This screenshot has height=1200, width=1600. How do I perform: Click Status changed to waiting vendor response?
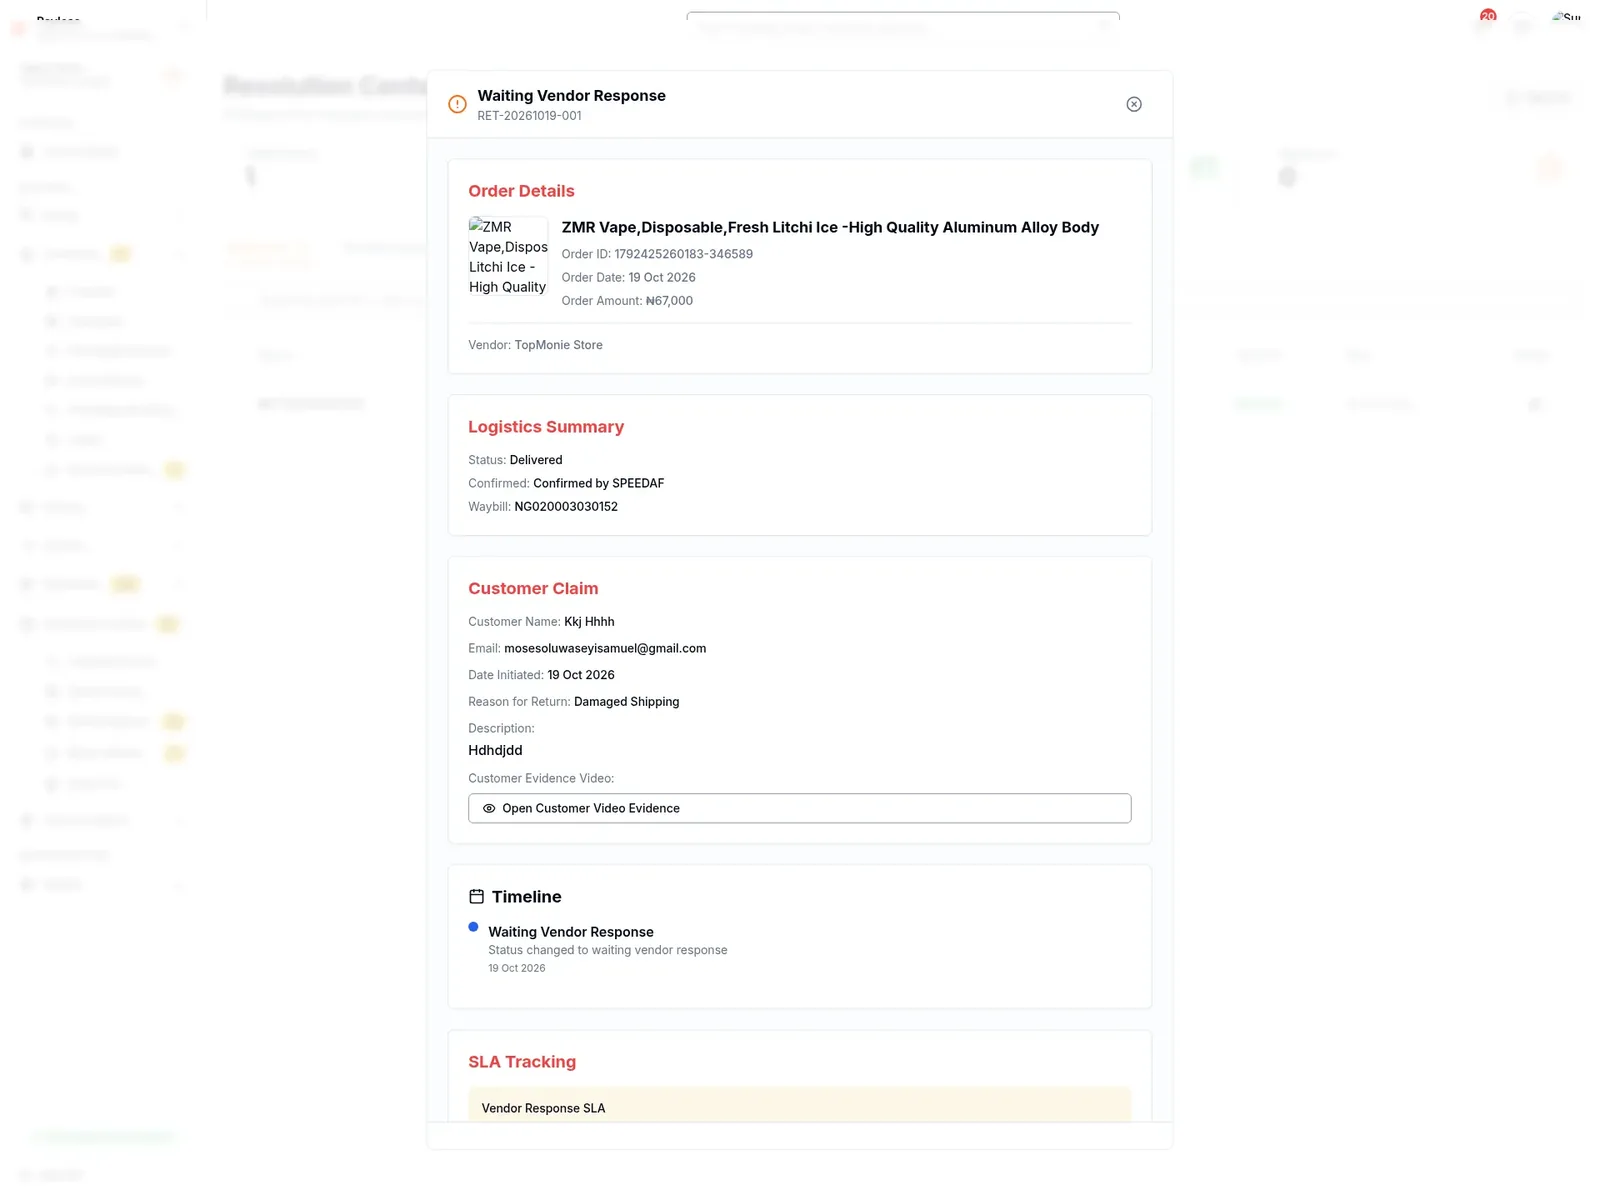tap(607, 950)
